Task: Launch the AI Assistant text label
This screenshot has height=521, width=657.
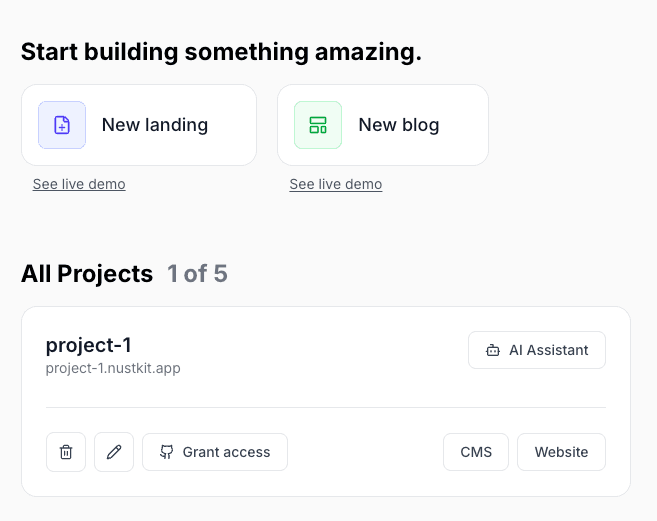Action: click(x=549, y=350)
